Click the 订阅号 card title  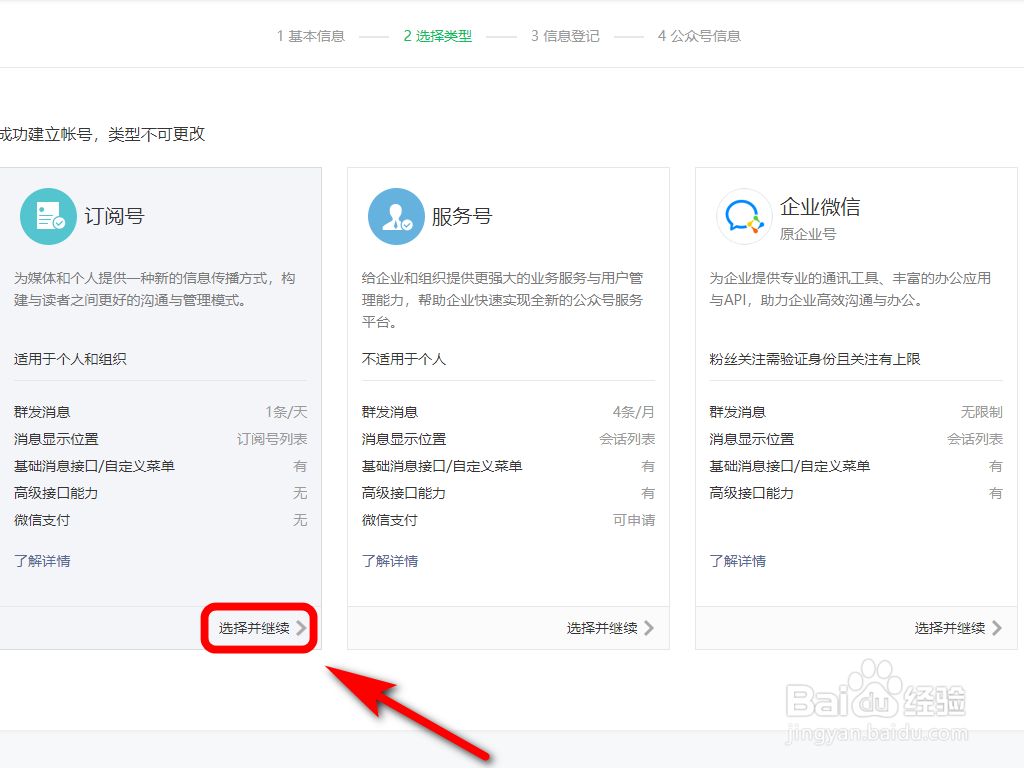(114, 216)
